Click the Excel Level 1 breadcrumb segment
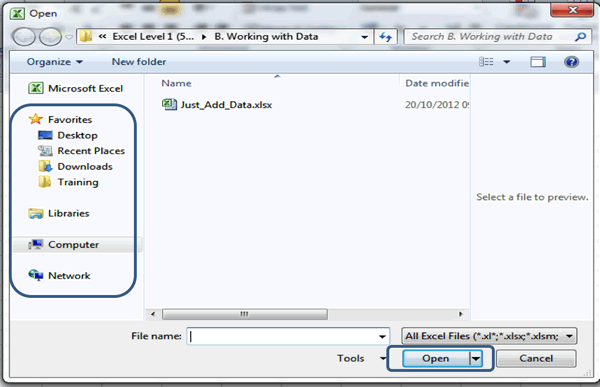Image resolution: width=600 pixels, height=387 pixels. point(153,36)
